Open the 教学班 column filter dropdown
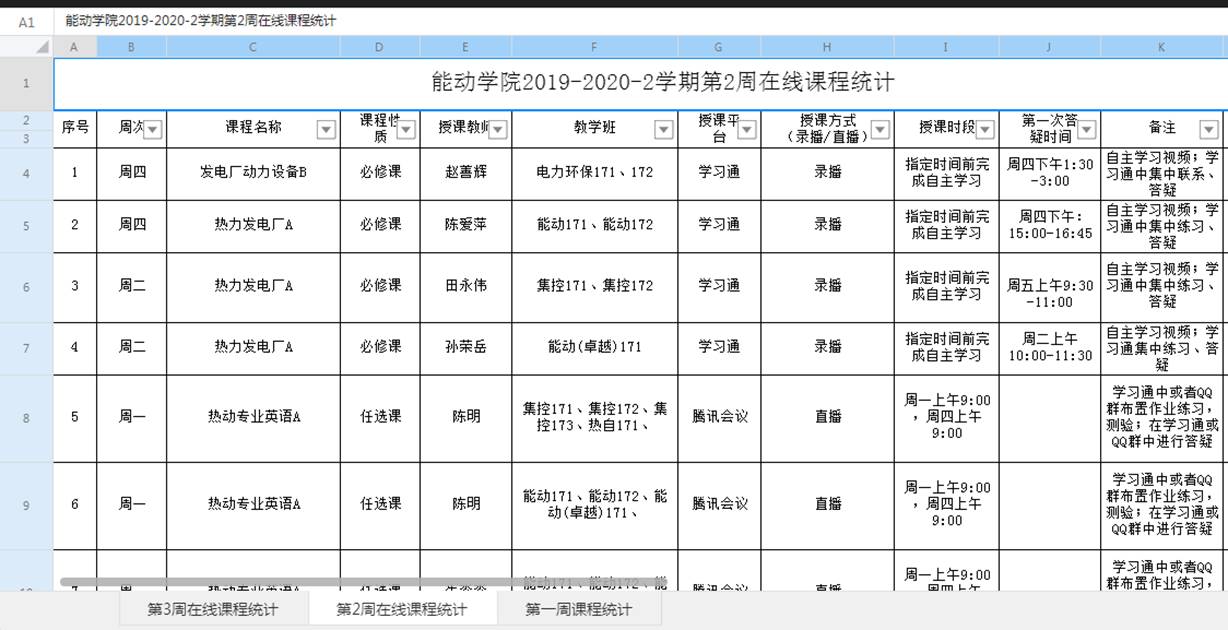 [x=664, y=129]
